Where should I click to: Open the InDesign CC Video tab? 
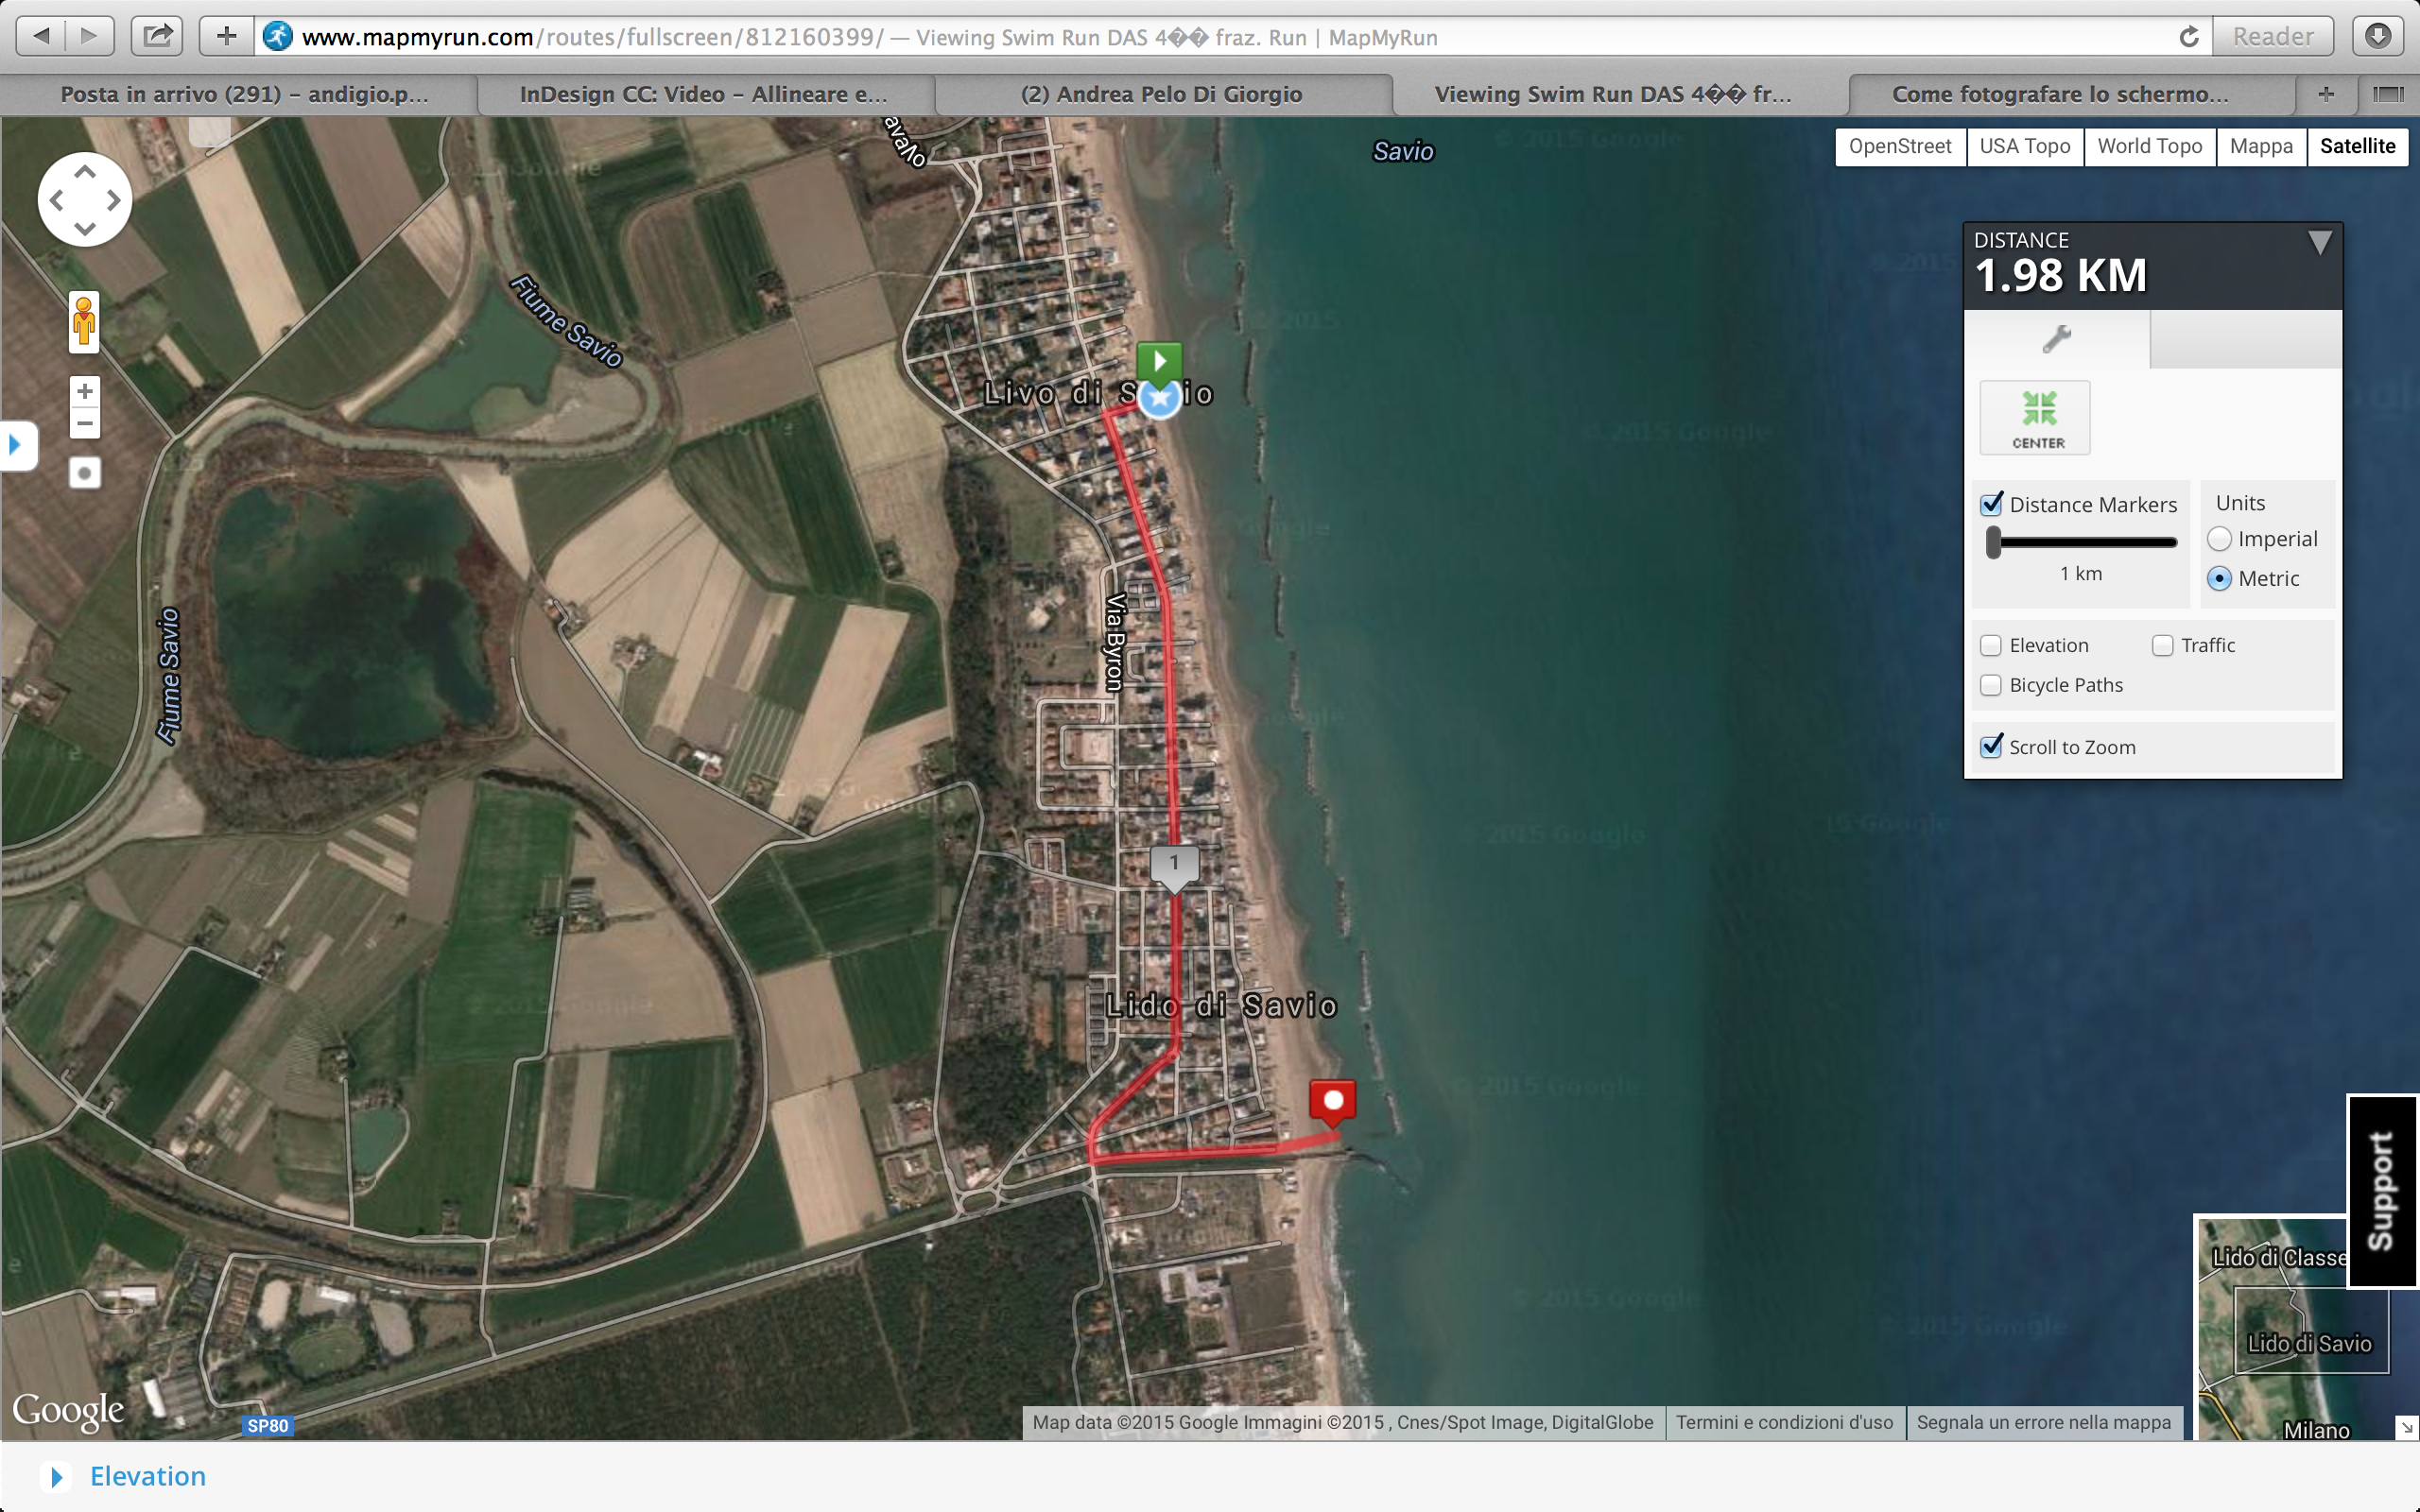[x=705, y=94]
